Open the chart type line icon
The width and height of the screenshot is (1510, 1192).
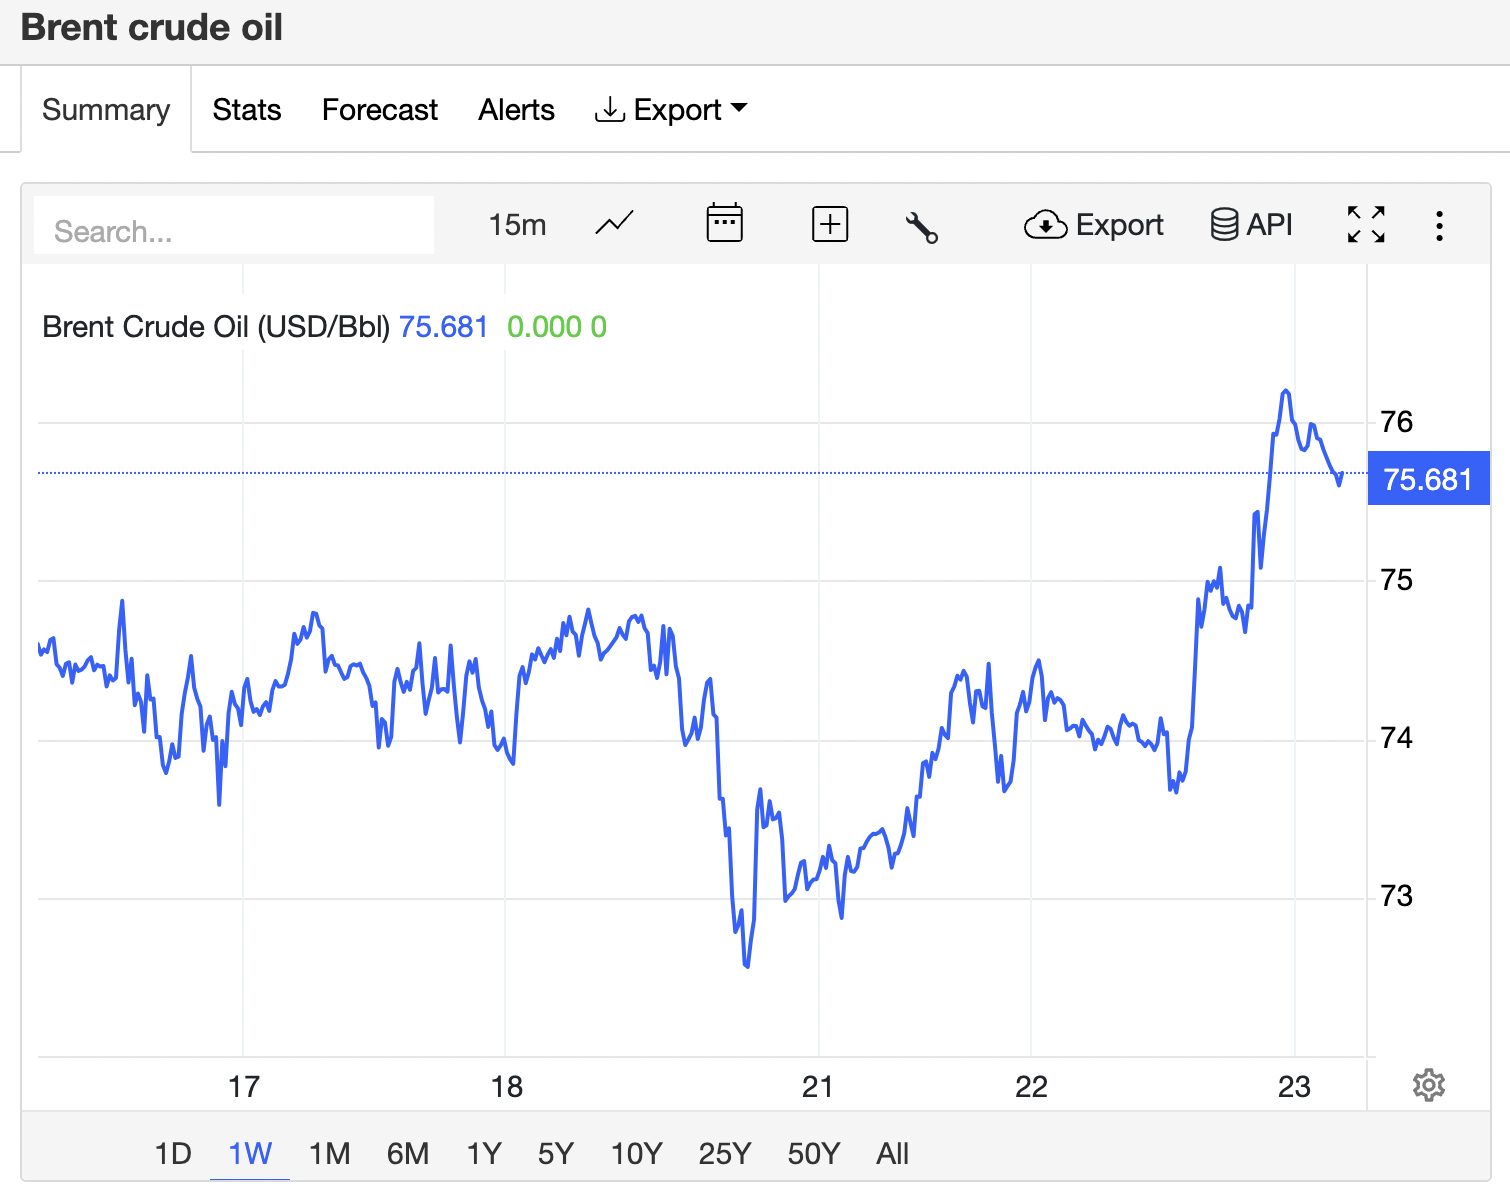(x=614, y=224)
